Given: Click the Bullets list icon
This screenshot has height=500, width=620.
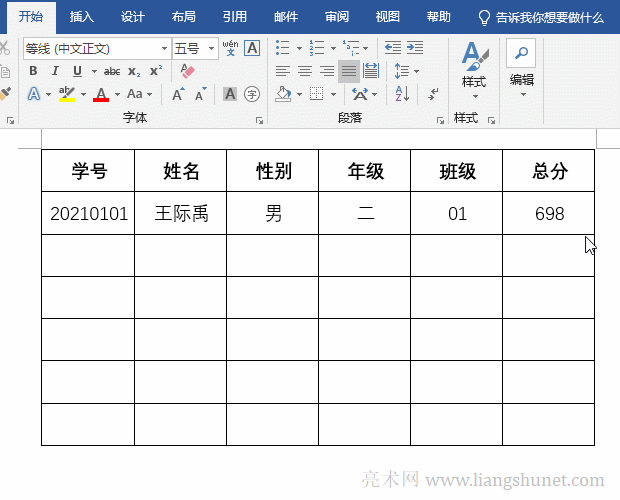Looking at the screenshot, I should pos(283,48).
